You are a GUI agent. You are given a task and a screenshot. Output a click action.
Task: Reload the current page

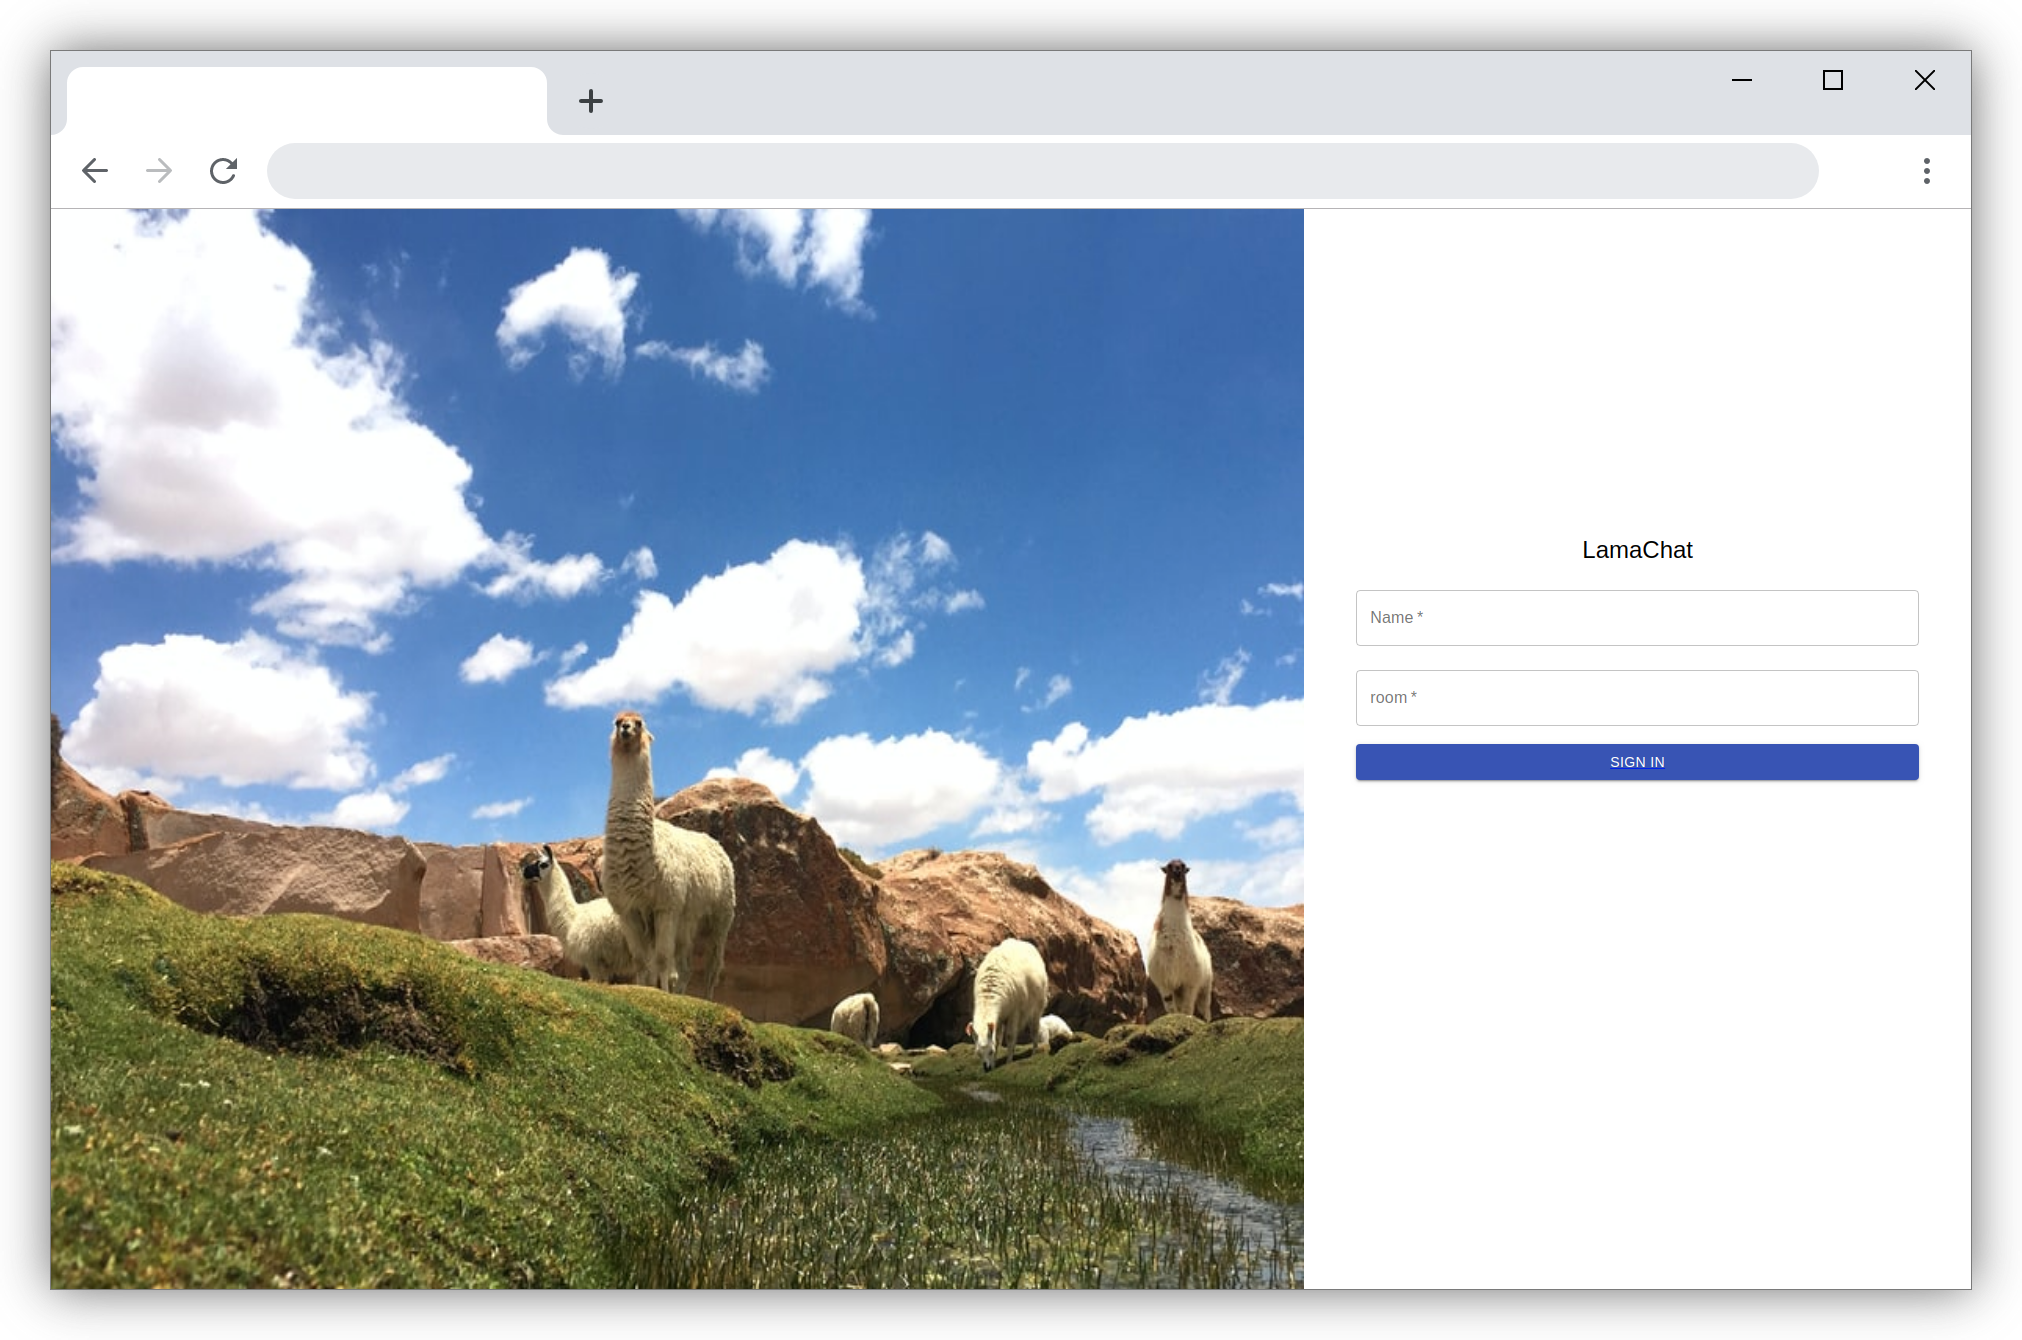[x=223, y=171]
